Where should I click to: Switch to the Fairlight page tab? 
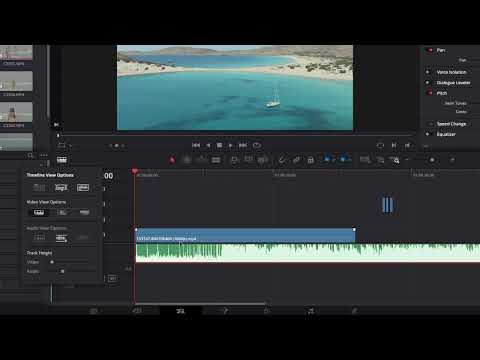311,311
